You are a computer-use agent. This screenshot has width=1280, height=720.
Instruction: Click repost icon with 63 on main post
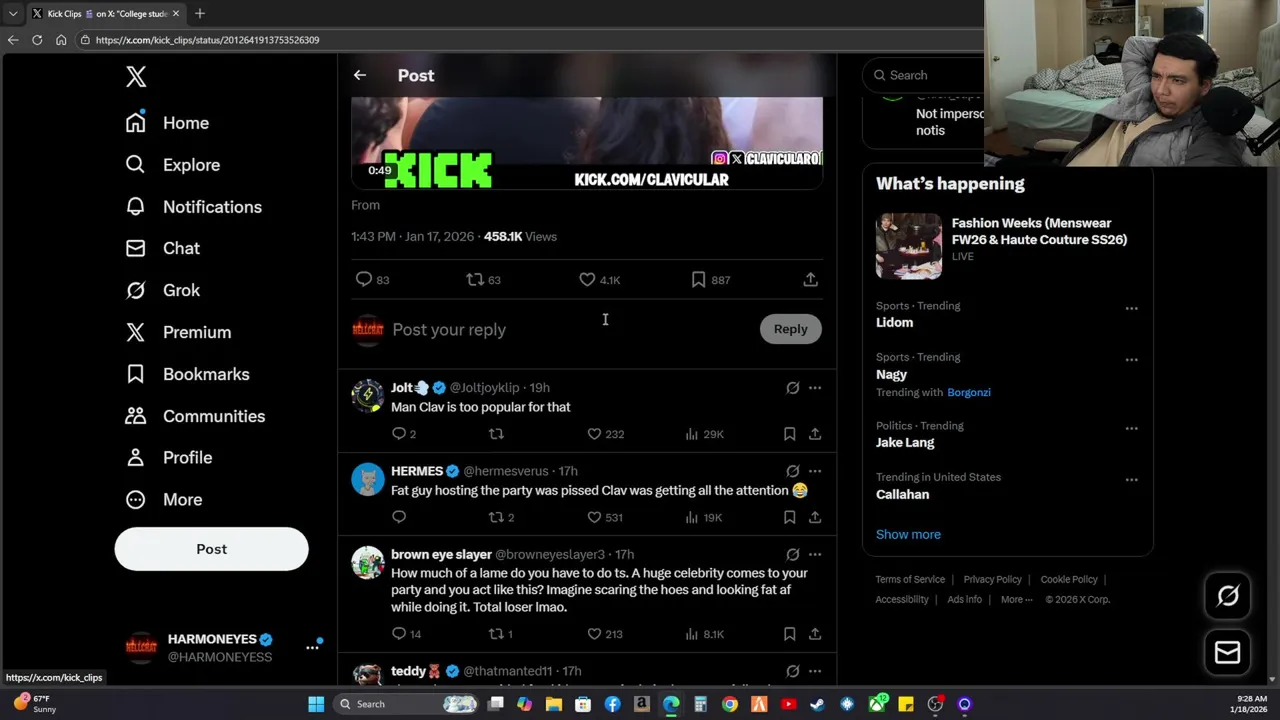[x=483, y=280]
